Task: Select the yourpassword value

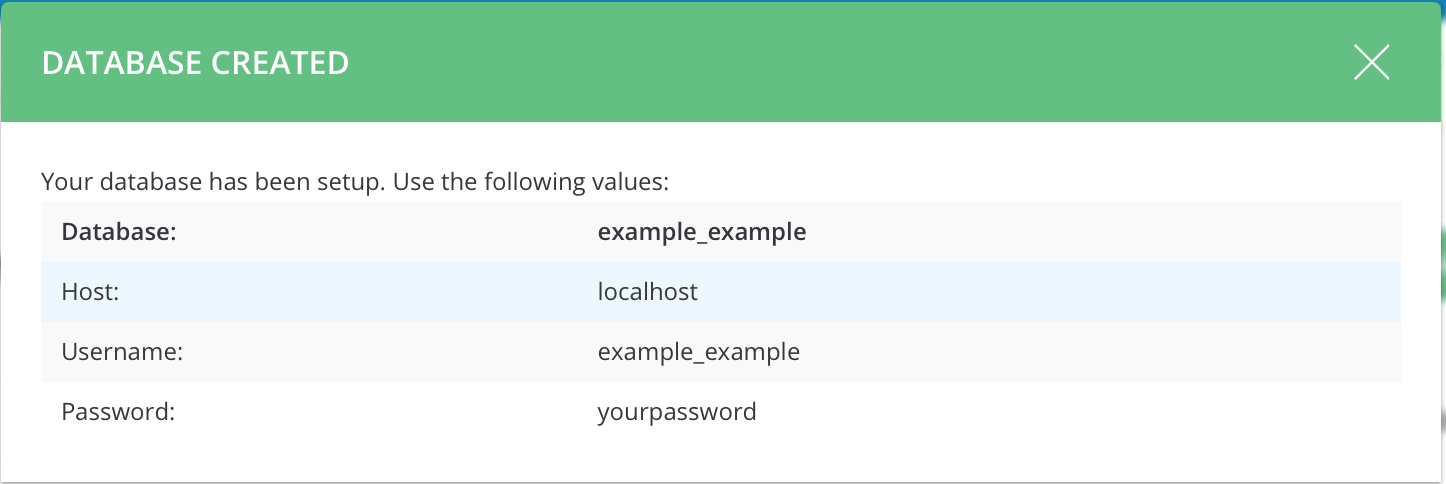Action: [x=676, y=411]
